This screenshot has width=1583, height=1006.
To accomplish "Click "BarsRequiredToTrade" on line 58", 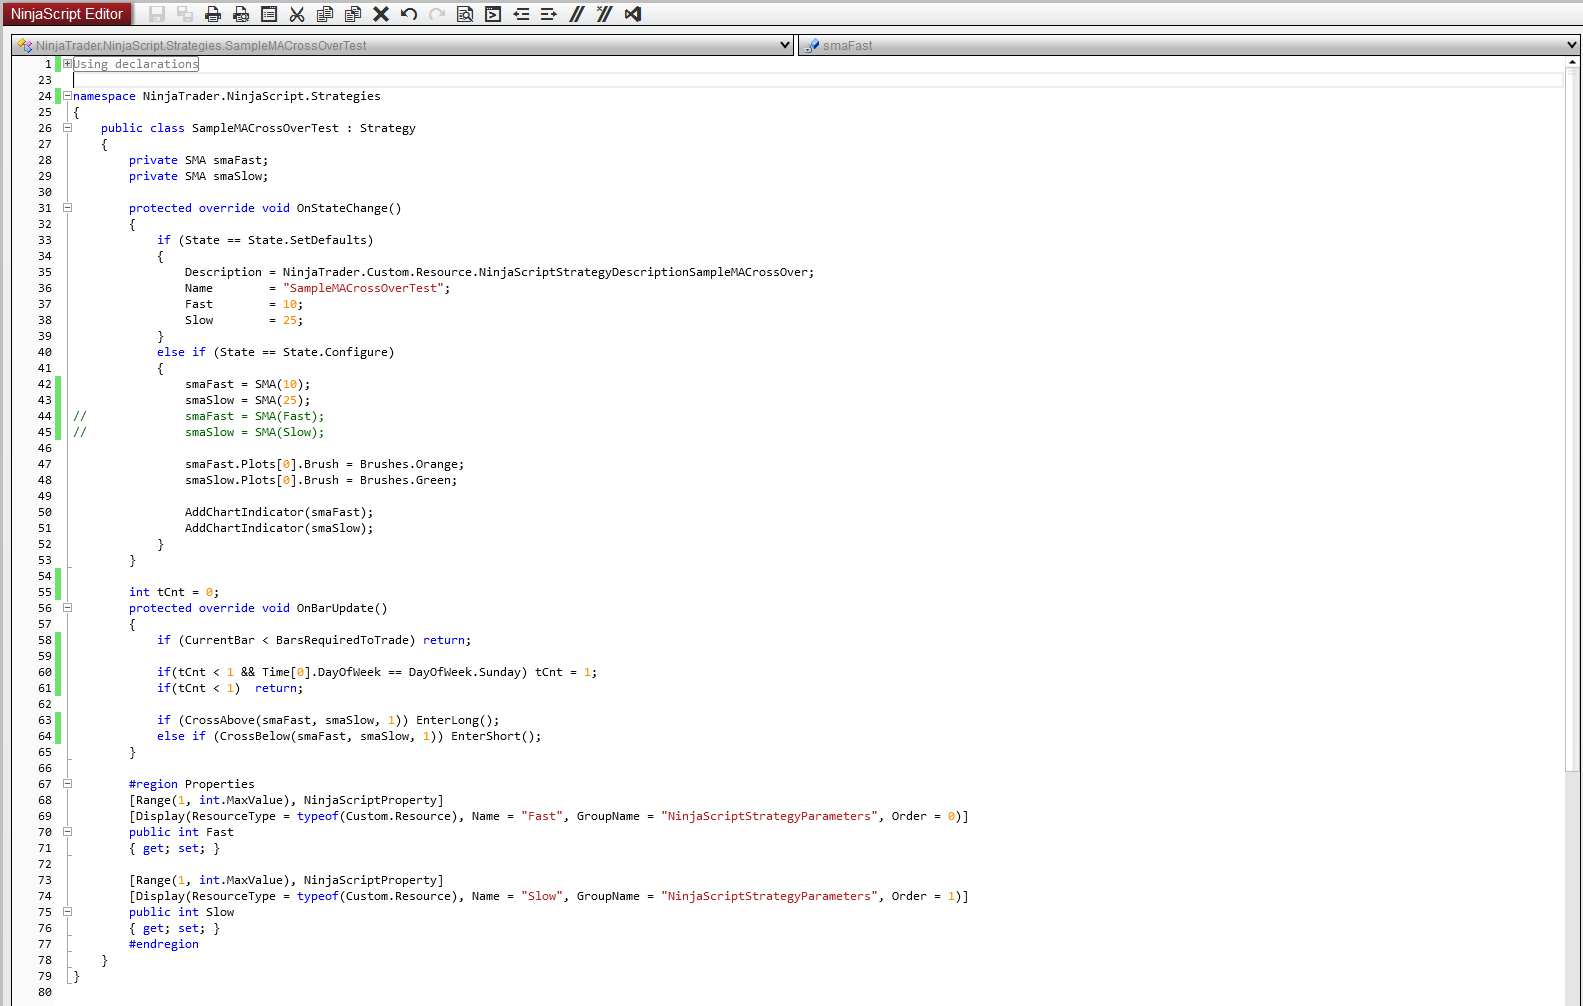I will click(342, 640).
